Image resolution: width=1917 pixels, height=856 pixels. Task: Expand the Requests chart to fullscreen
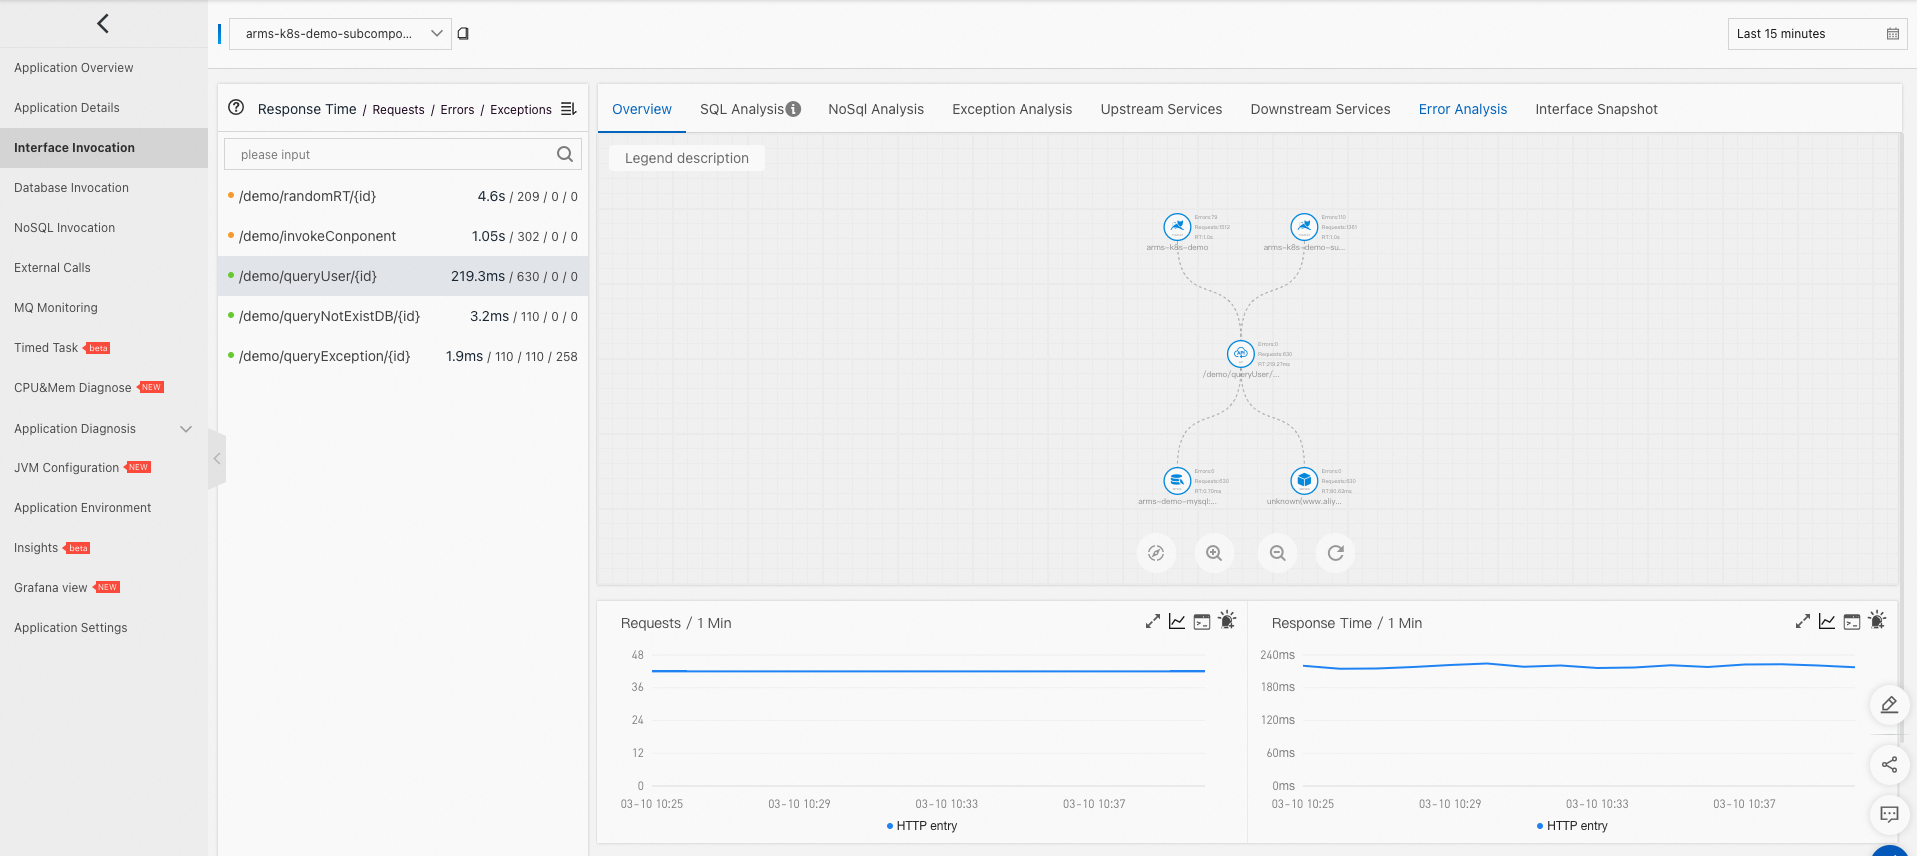(x=1153, y=621)
